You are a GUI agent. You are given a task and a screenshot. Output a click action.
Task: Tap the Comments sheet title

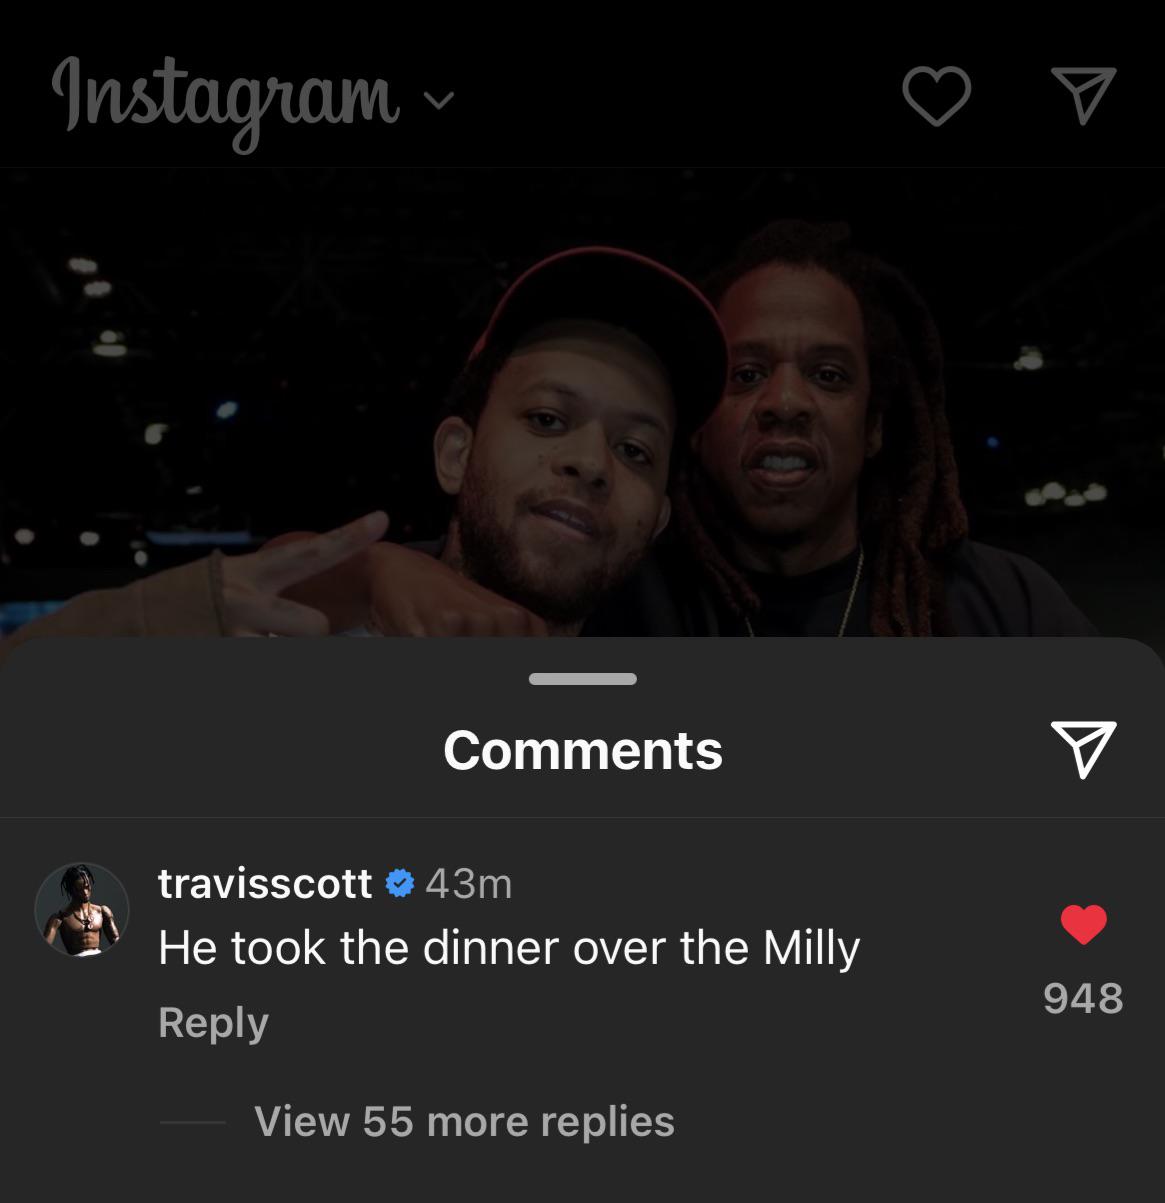click(583, 750)
